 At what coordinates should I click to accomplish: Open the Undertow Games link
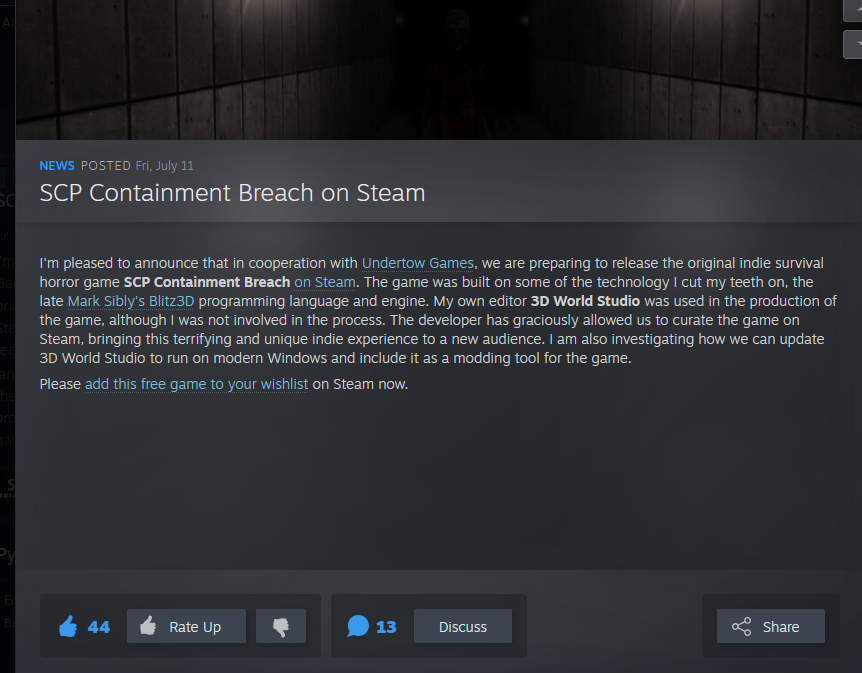pyautogui.click(x=418, y=263)
